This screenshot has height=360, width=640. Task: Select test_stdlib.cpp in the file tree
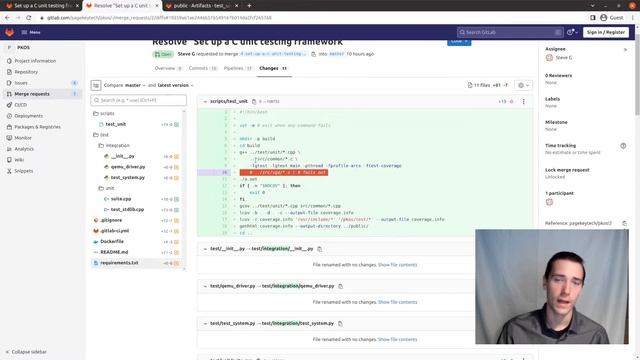tap(127, 209)
